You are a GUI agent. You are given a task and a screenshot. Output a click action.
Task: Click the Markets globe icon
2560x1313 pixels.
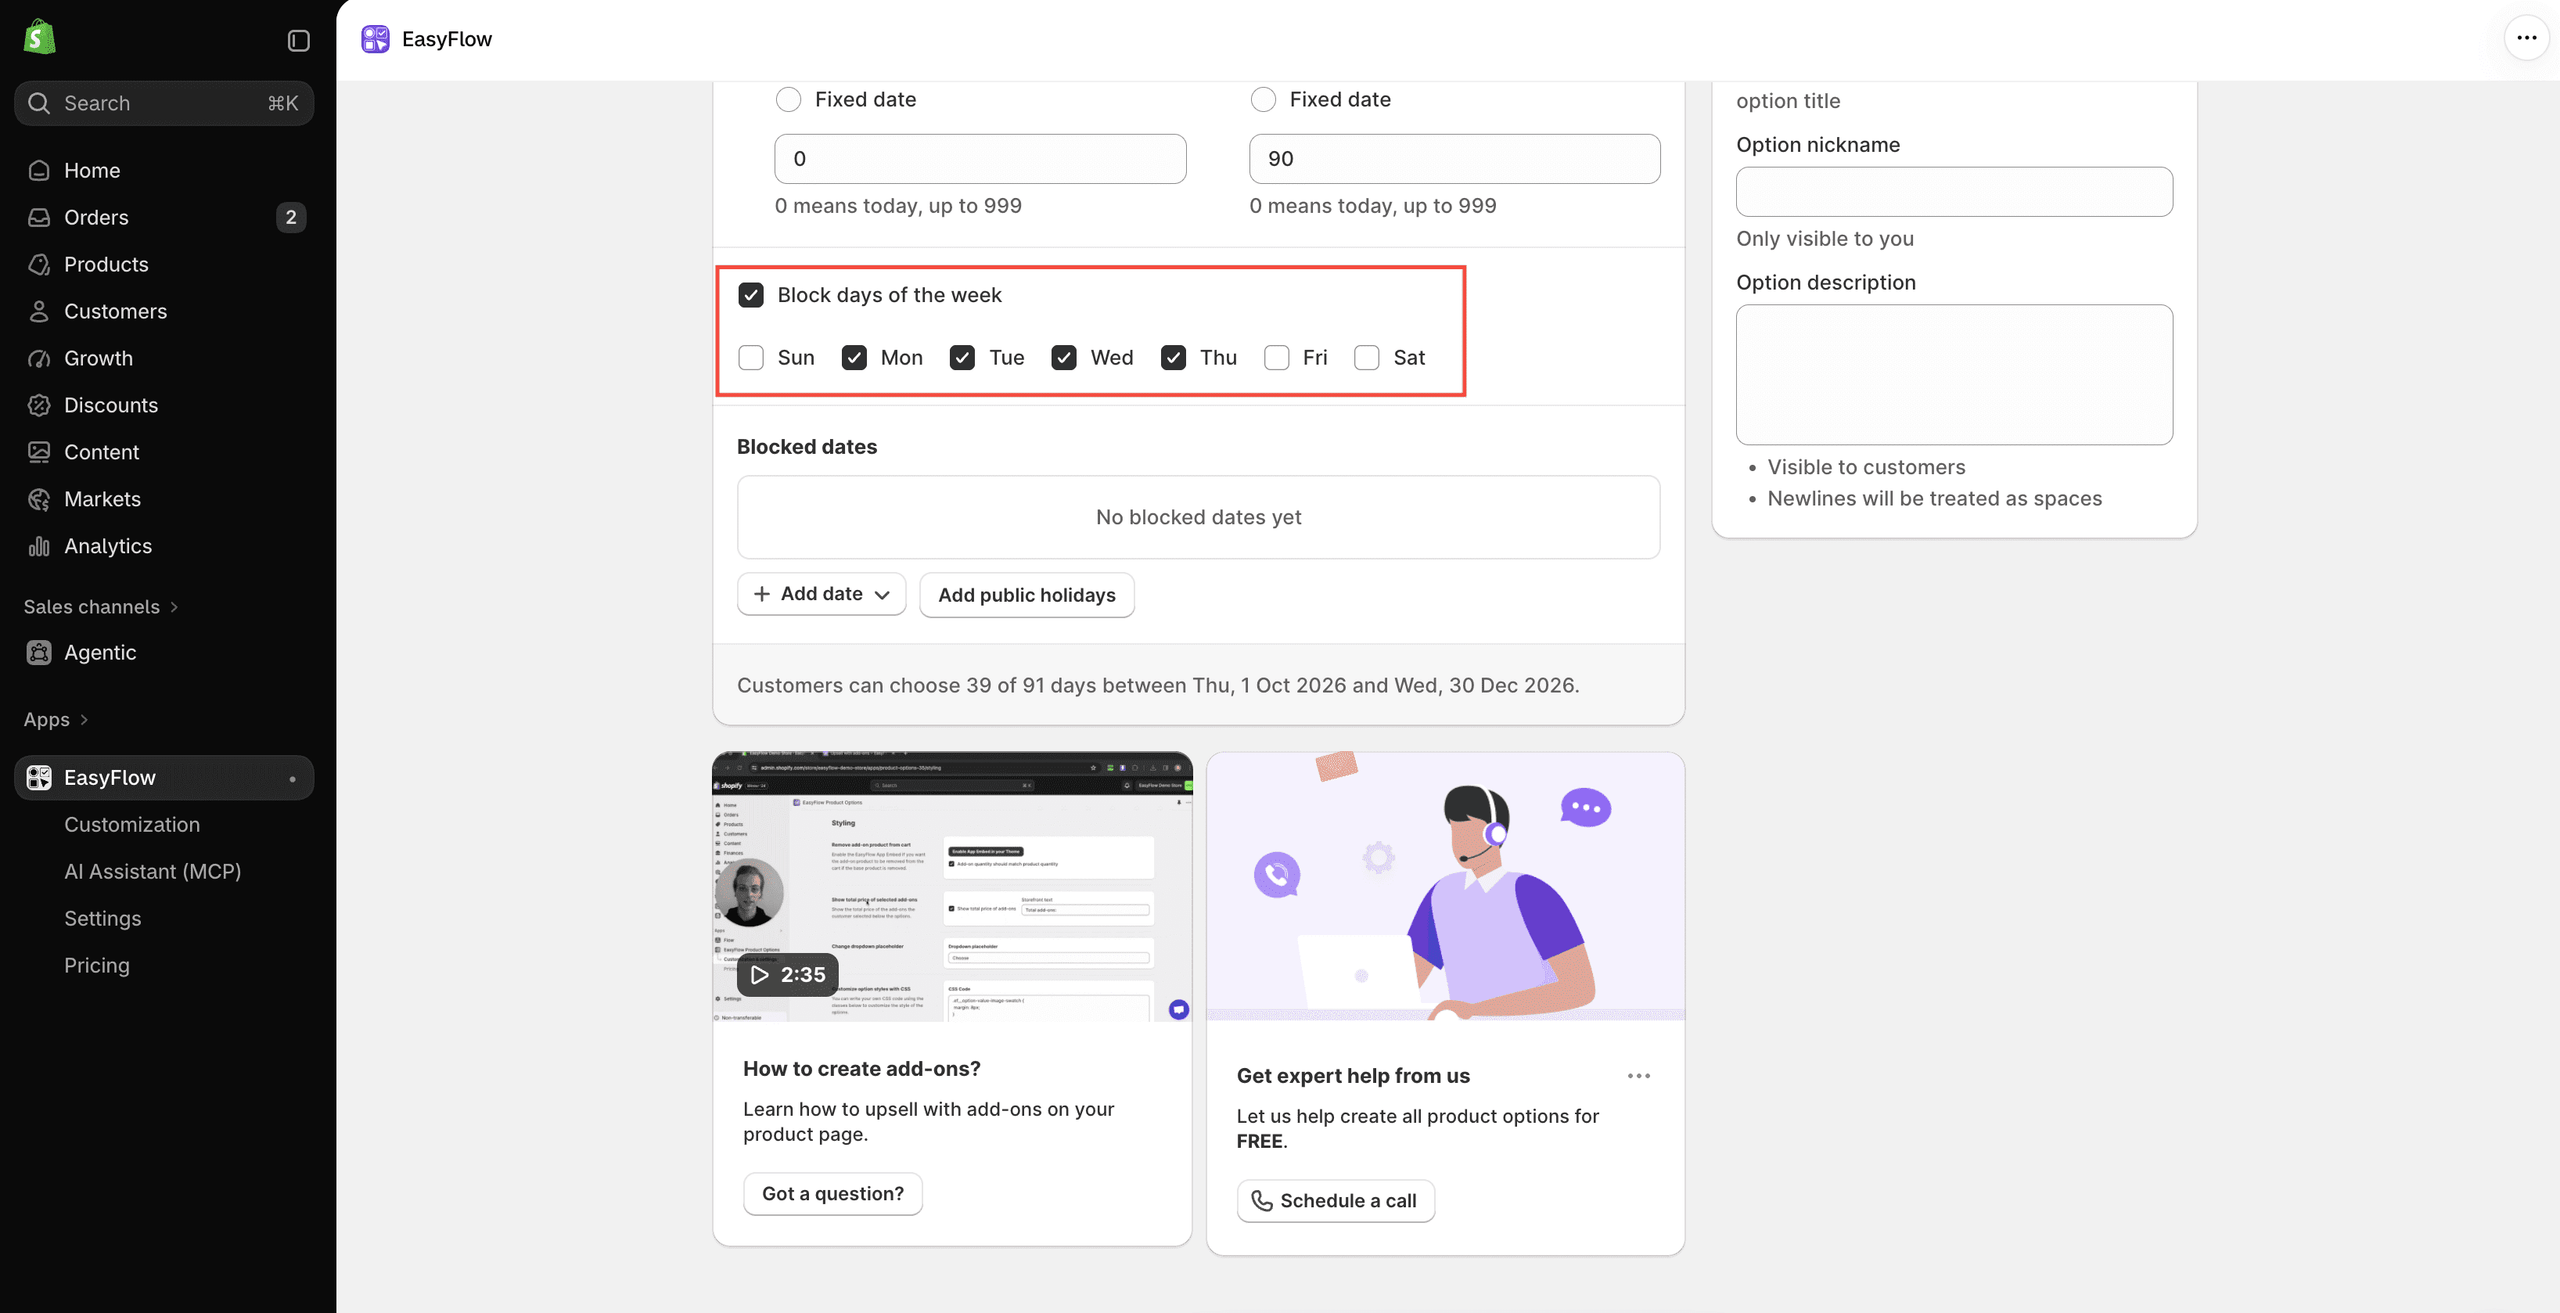39,499
